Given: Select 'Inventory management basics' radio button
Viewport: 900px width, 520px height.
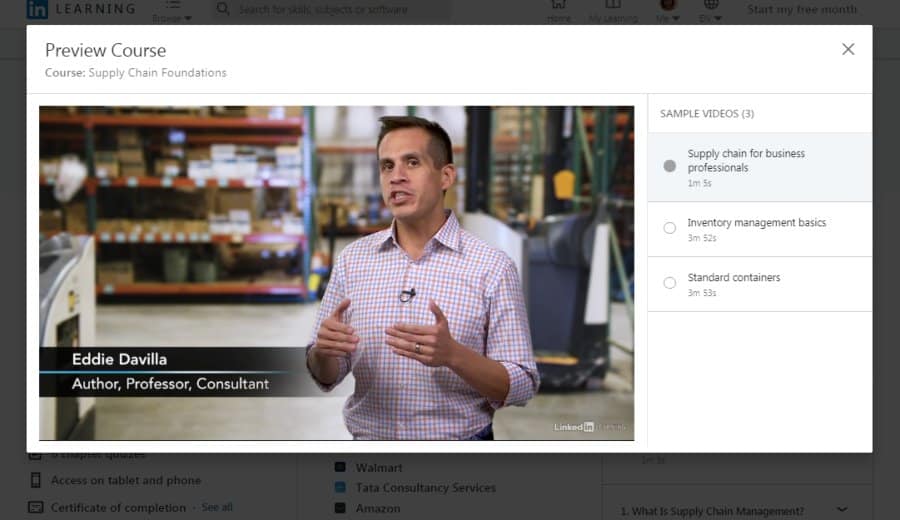Looking at the screenshot, I should coord(669,228).
